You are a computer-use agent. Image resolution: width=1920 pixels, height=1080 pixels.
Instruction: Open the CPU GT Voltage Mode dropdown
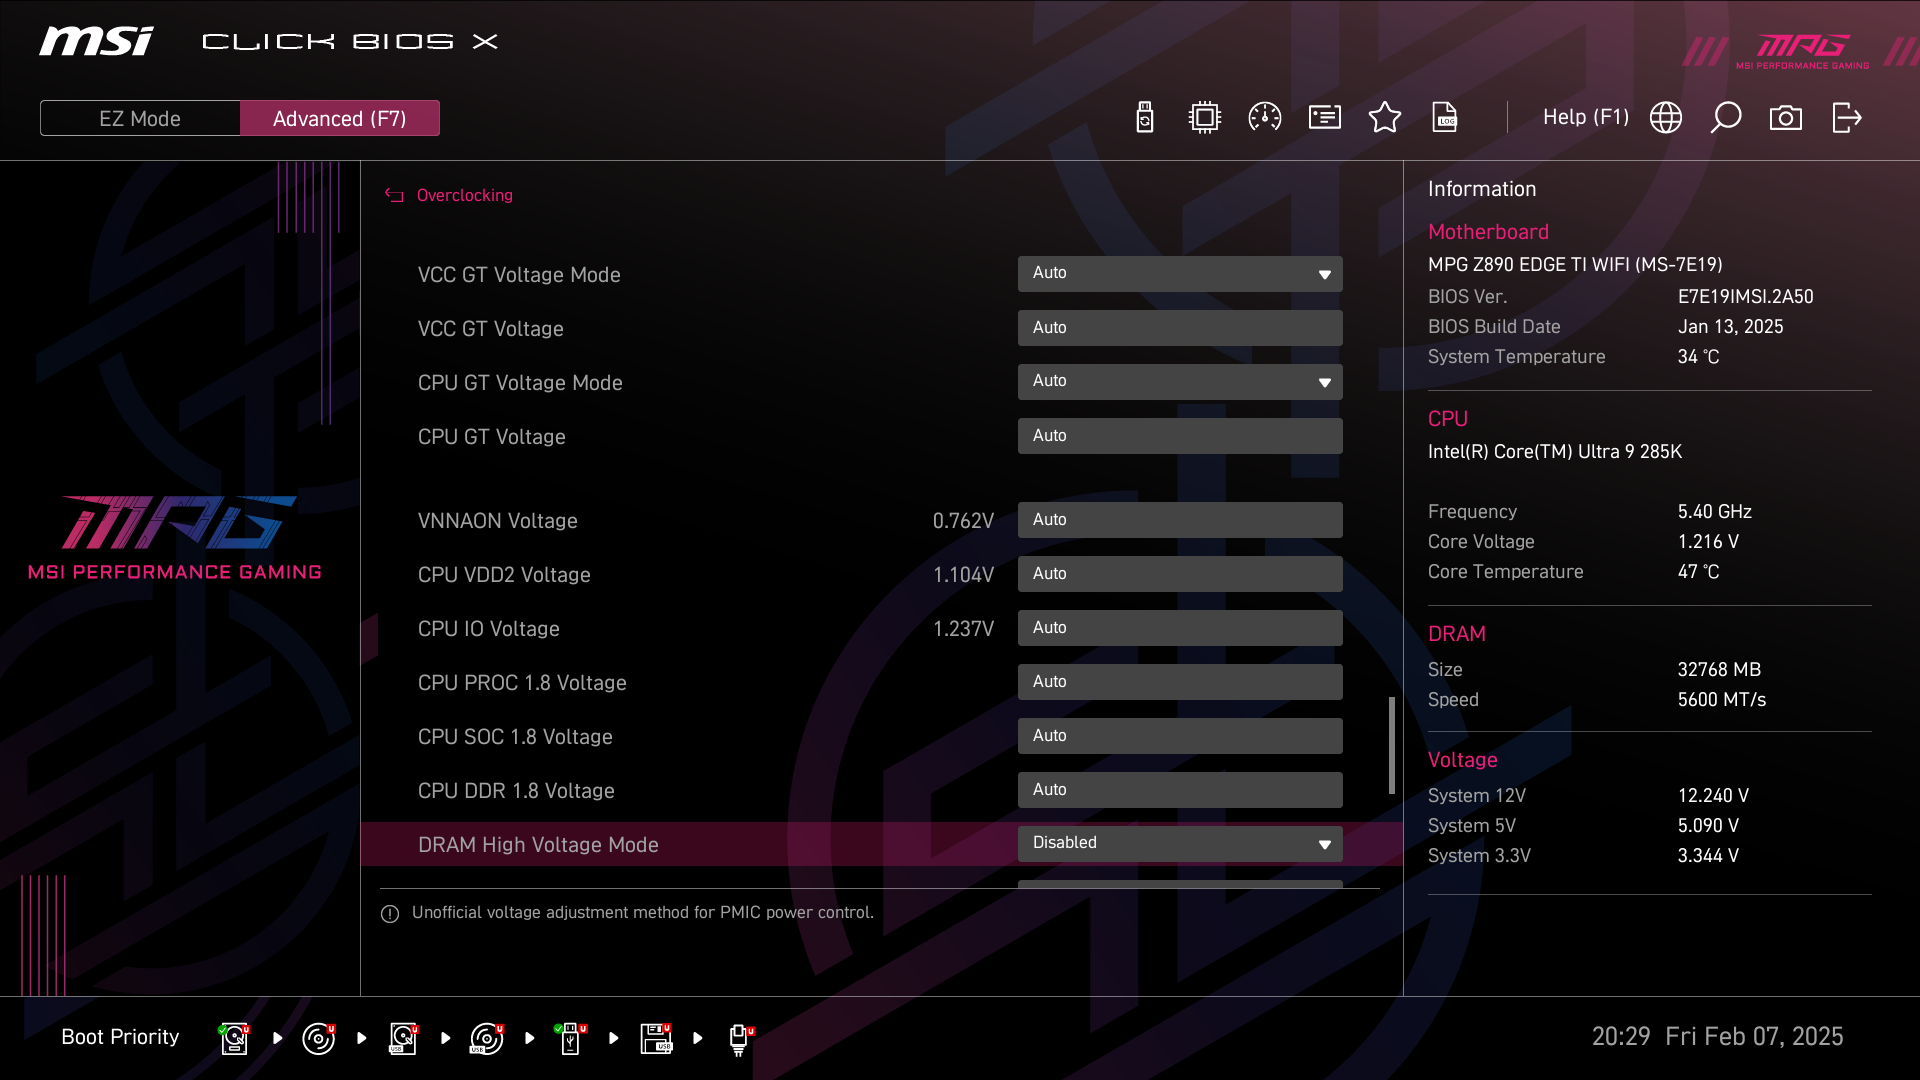[x=1180, y=382]
